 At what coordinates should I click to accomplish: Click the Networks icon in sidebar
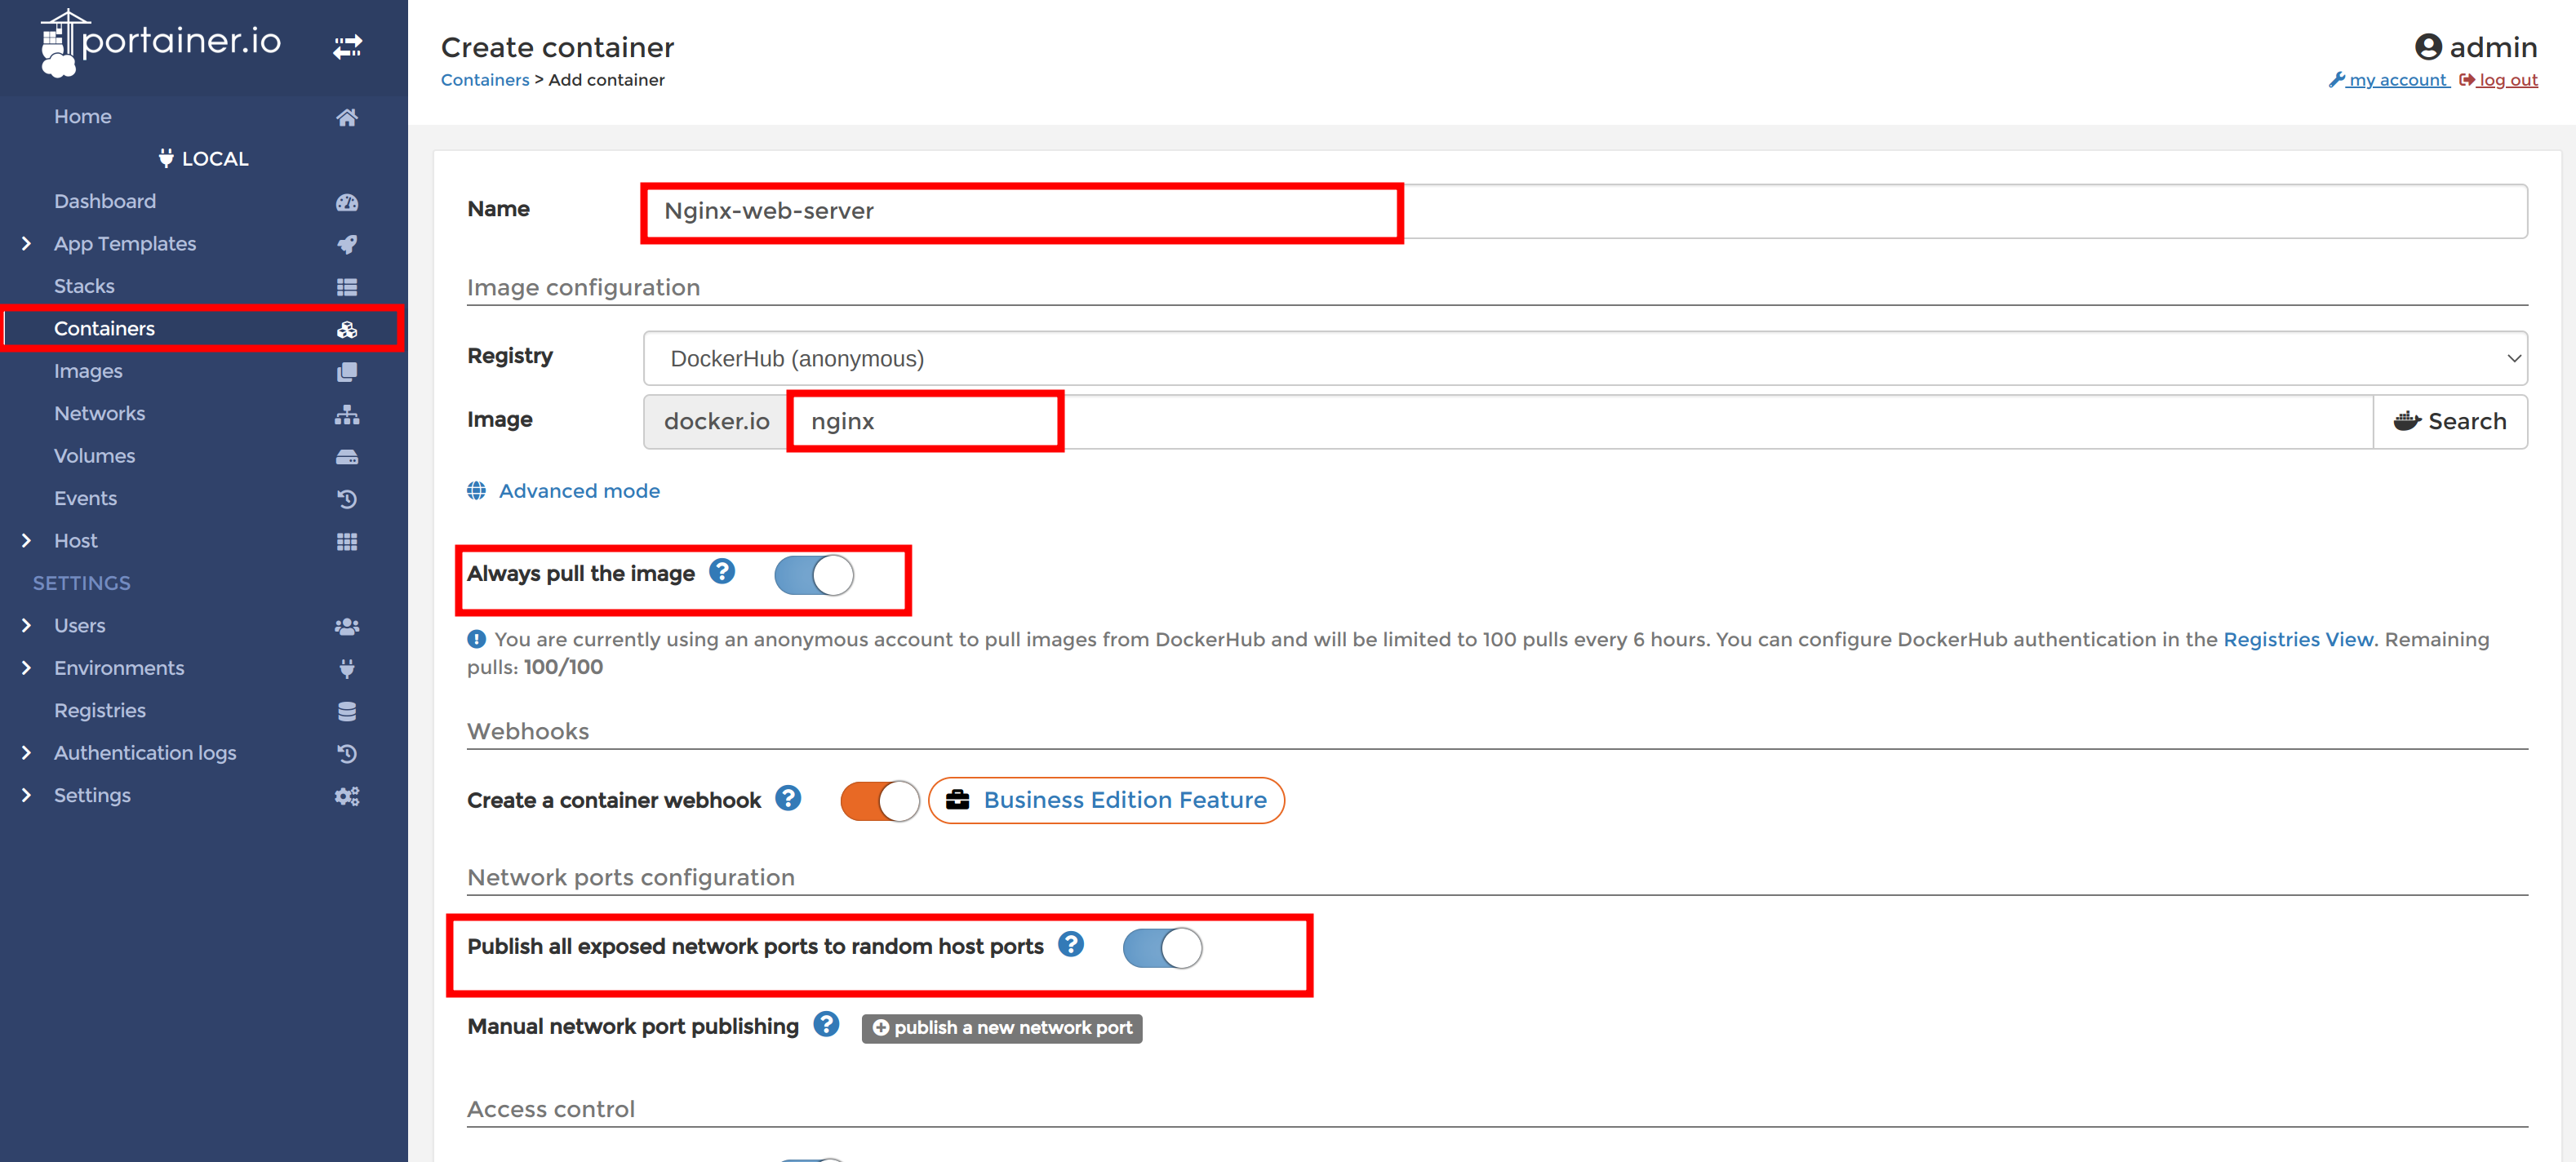pos(347,413)
